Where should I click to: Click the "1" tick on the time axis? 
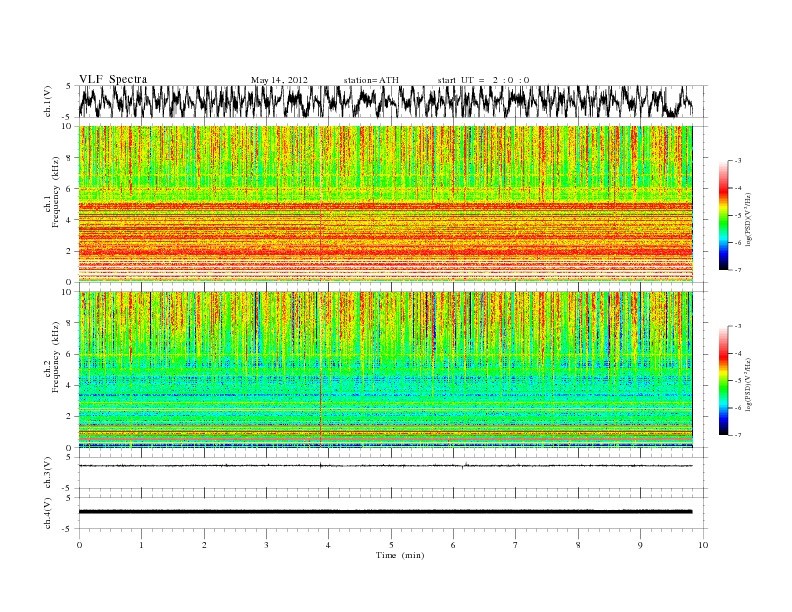[x=141, y=545]
